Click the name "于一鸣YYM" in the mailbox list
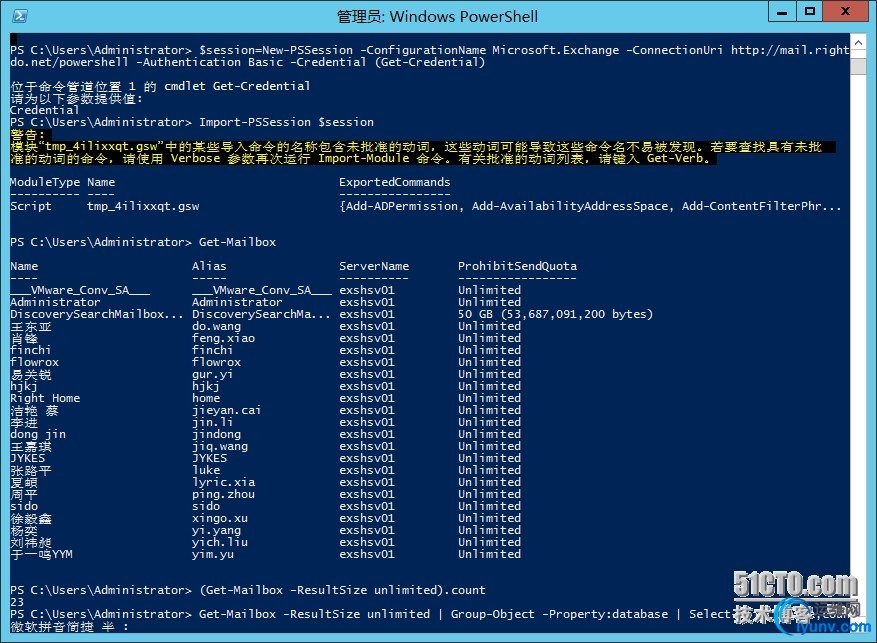The height and width of the screenshot is (643, 877). (41, 554)
